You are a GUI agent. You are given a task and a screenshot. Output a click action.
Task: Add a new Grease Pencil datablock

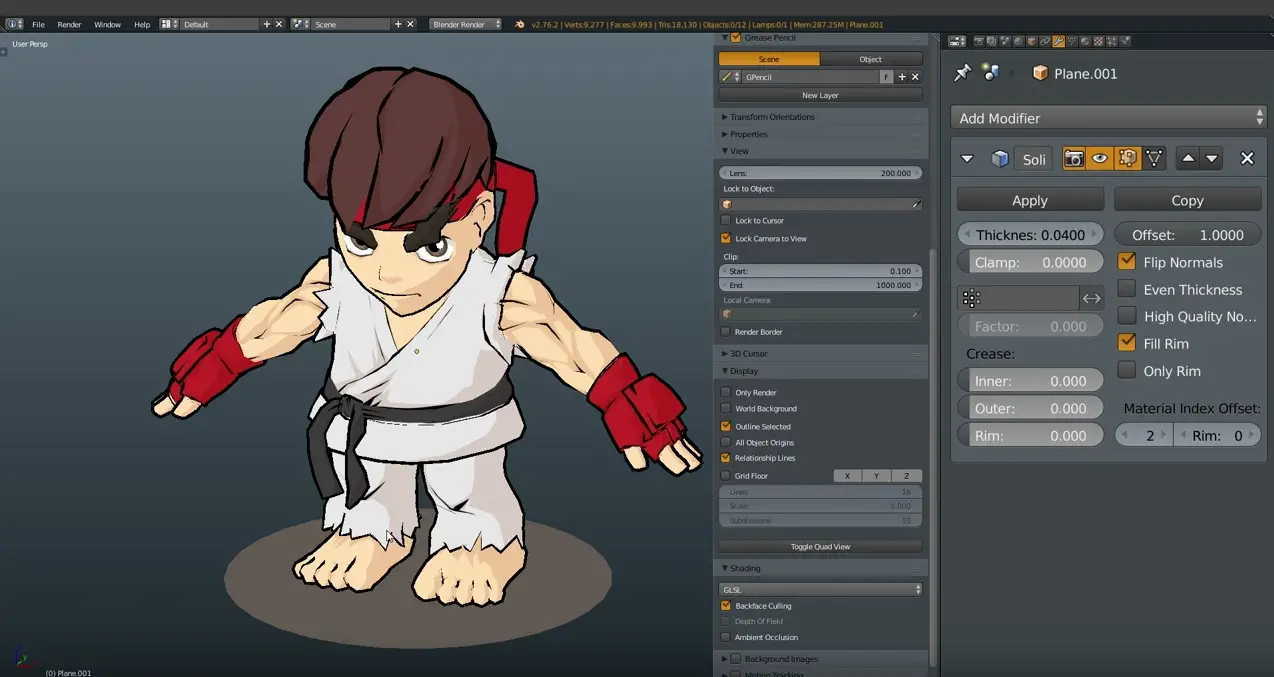pos(902,77)
